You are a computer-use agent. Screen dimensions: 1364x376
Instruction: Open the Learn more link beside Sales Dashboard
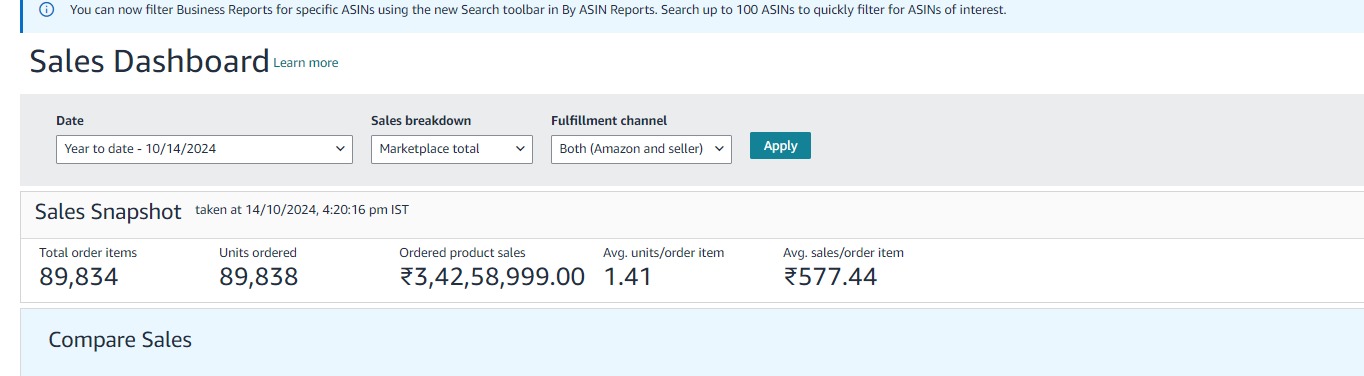[306, 63]
